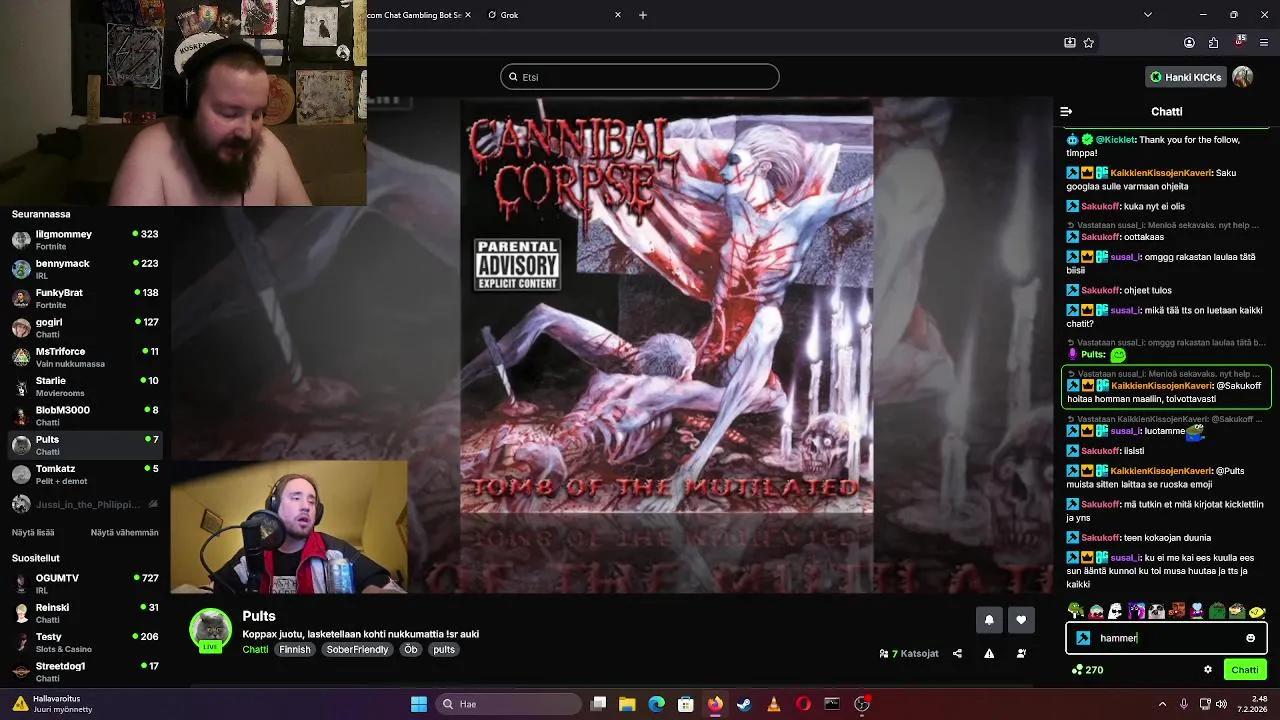Open Opera browser from taskbar
Viewport: 1280px width, 720px height.
pyautogui.click(x=803, y=704)
